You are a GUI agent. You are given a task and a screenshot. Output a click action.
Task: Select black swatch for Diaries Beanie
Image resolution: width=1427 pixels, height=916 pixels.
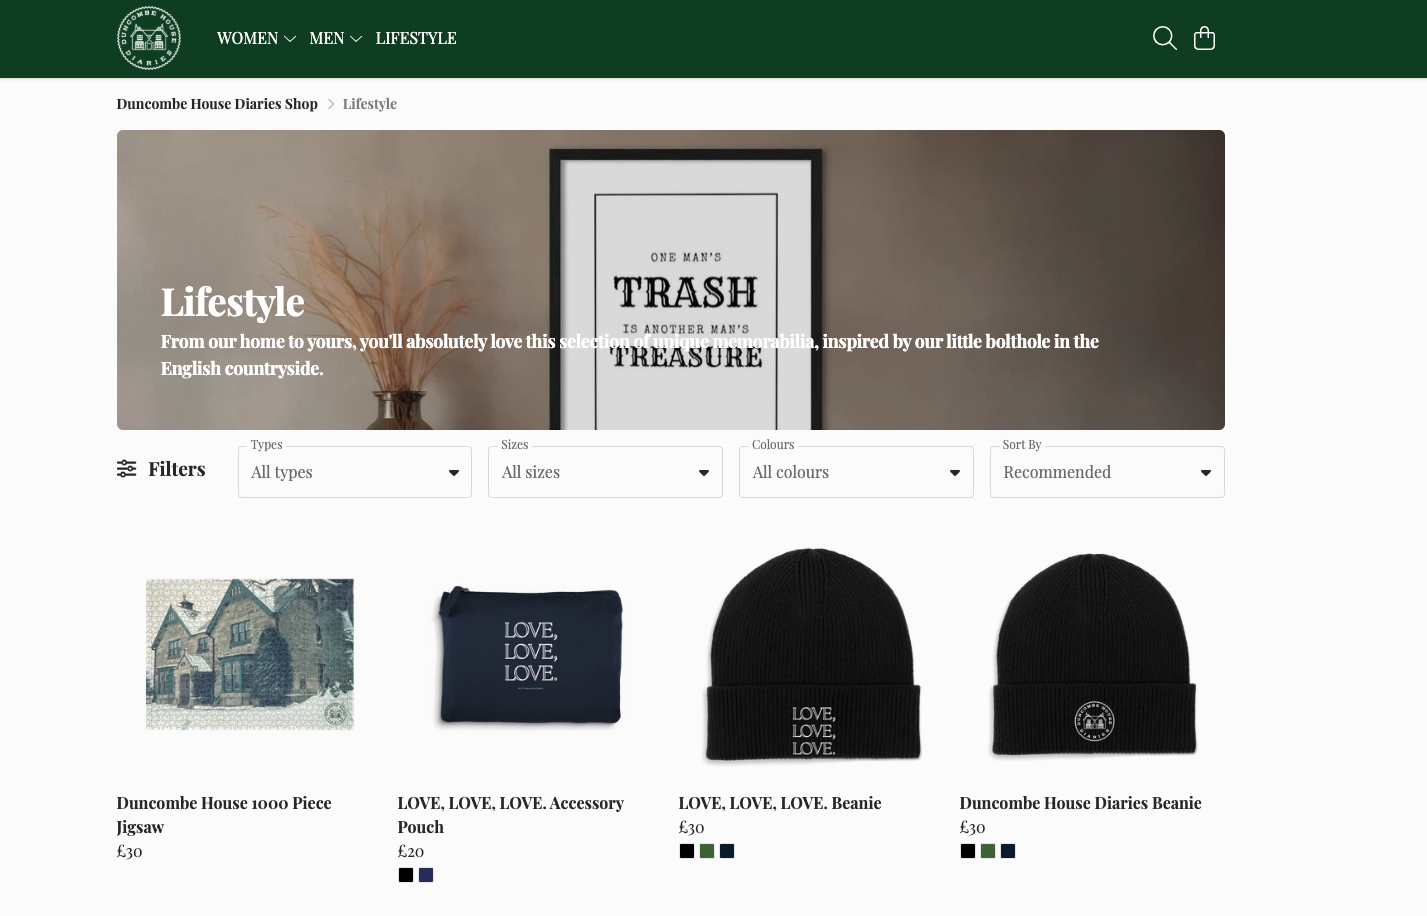[968, 851]
